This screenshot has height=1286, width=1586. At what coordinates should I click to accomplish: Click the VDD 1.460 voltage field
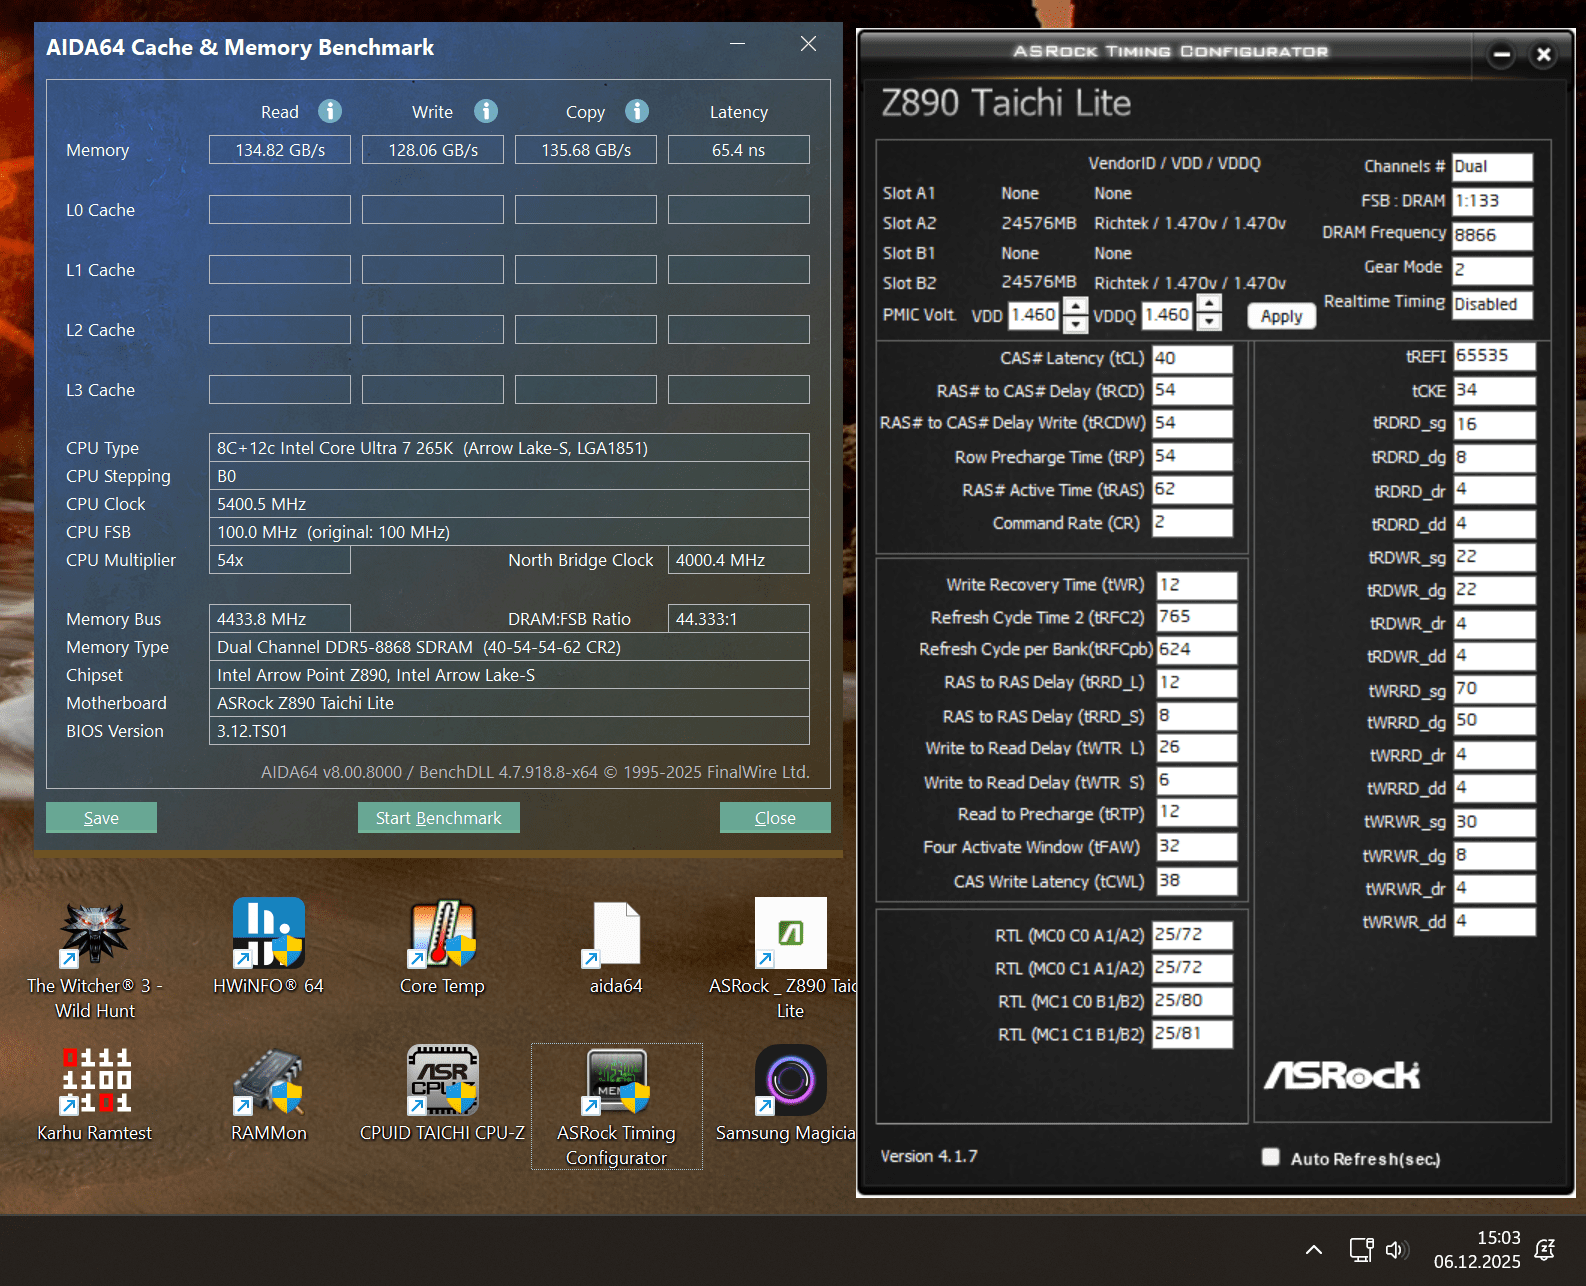point(1033,315)
